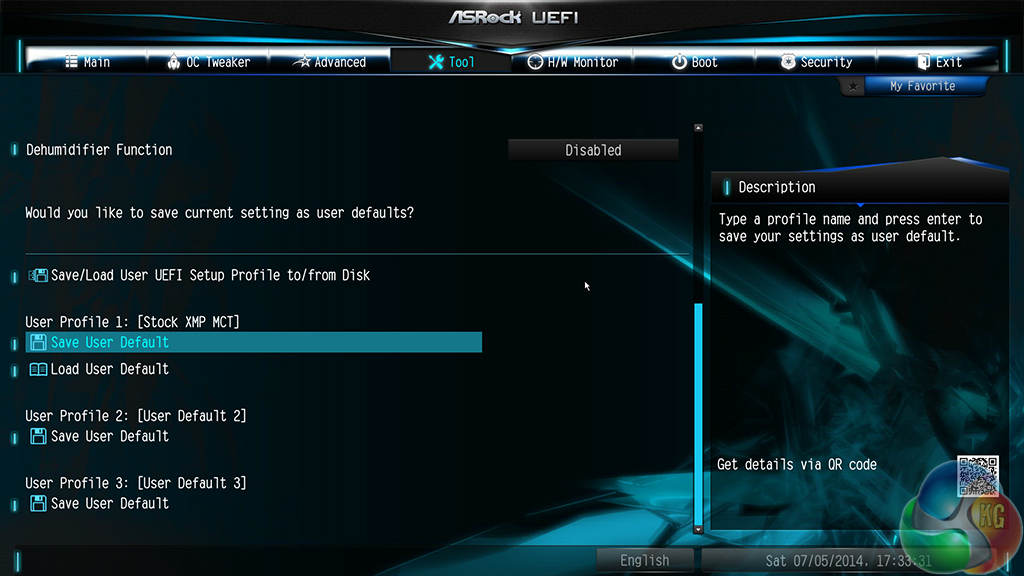Click the date and time display

[x=848, y=560]
